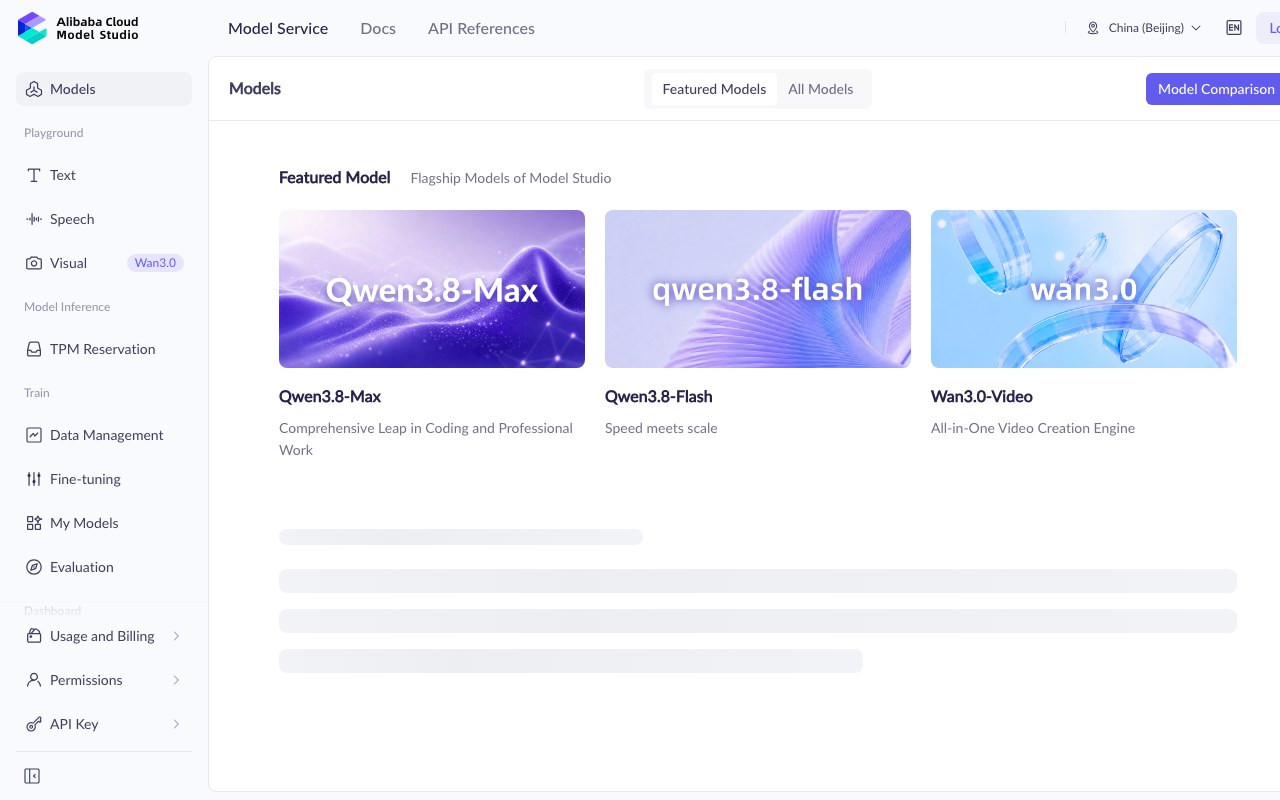Select Fine-tuning label in the sidebar

(85, 479)
